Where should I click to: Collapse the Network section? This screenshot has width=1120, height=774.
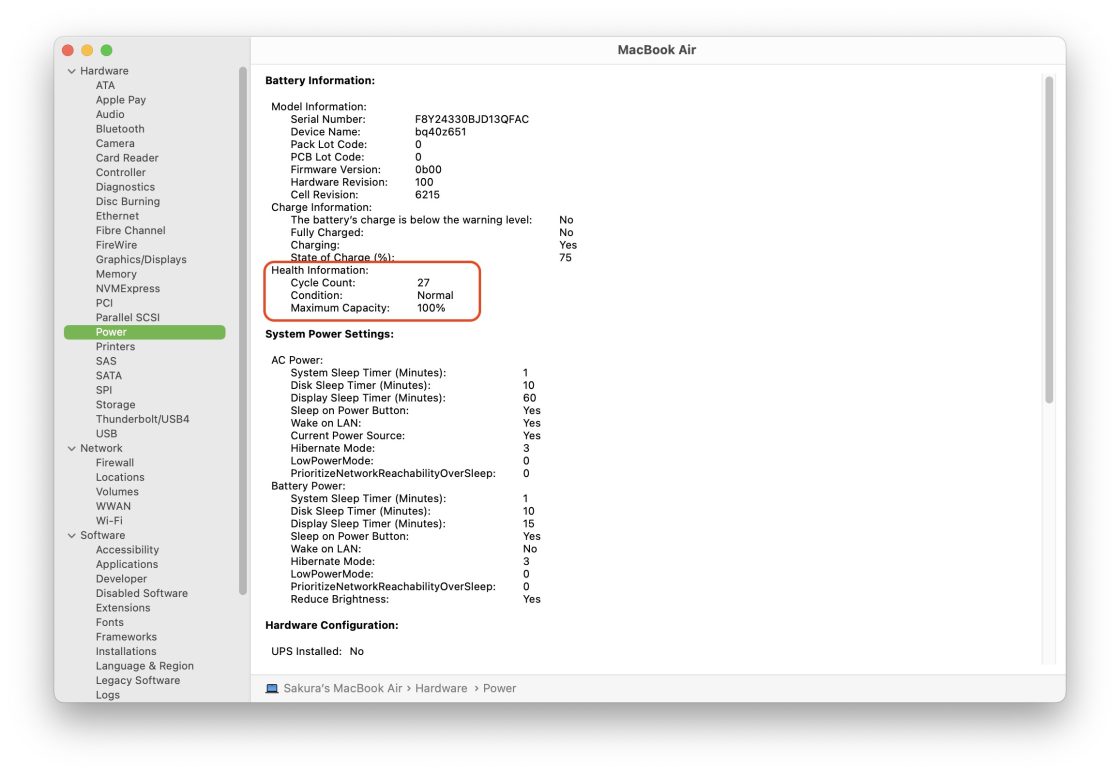72,447
